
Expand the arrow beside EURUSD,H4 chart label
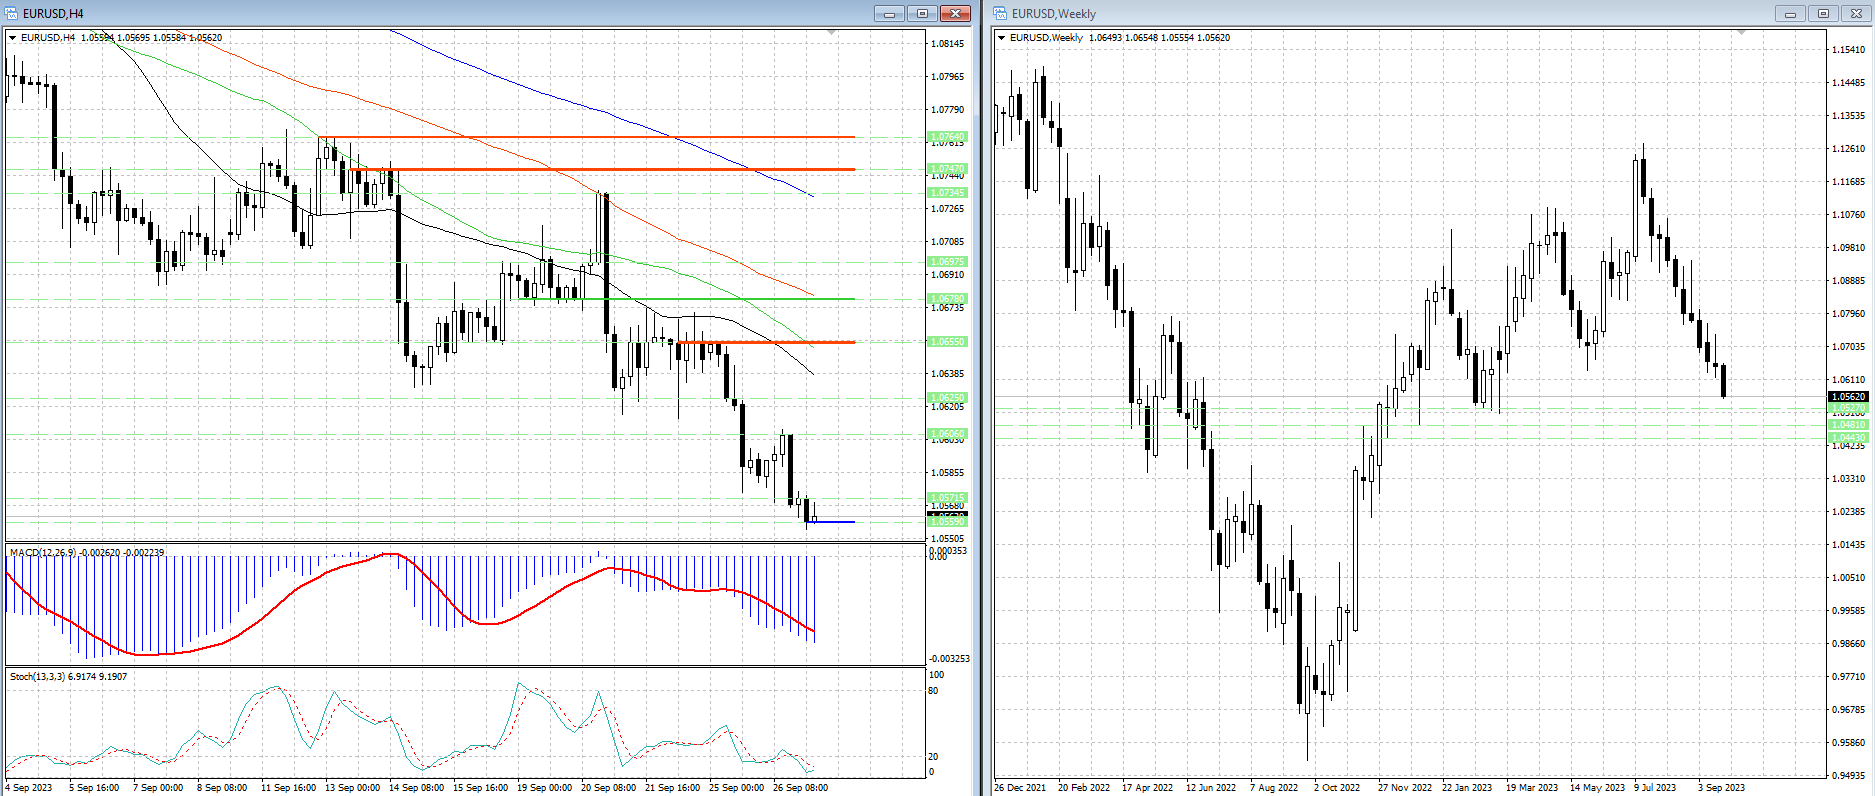click(x=13, y=38)
